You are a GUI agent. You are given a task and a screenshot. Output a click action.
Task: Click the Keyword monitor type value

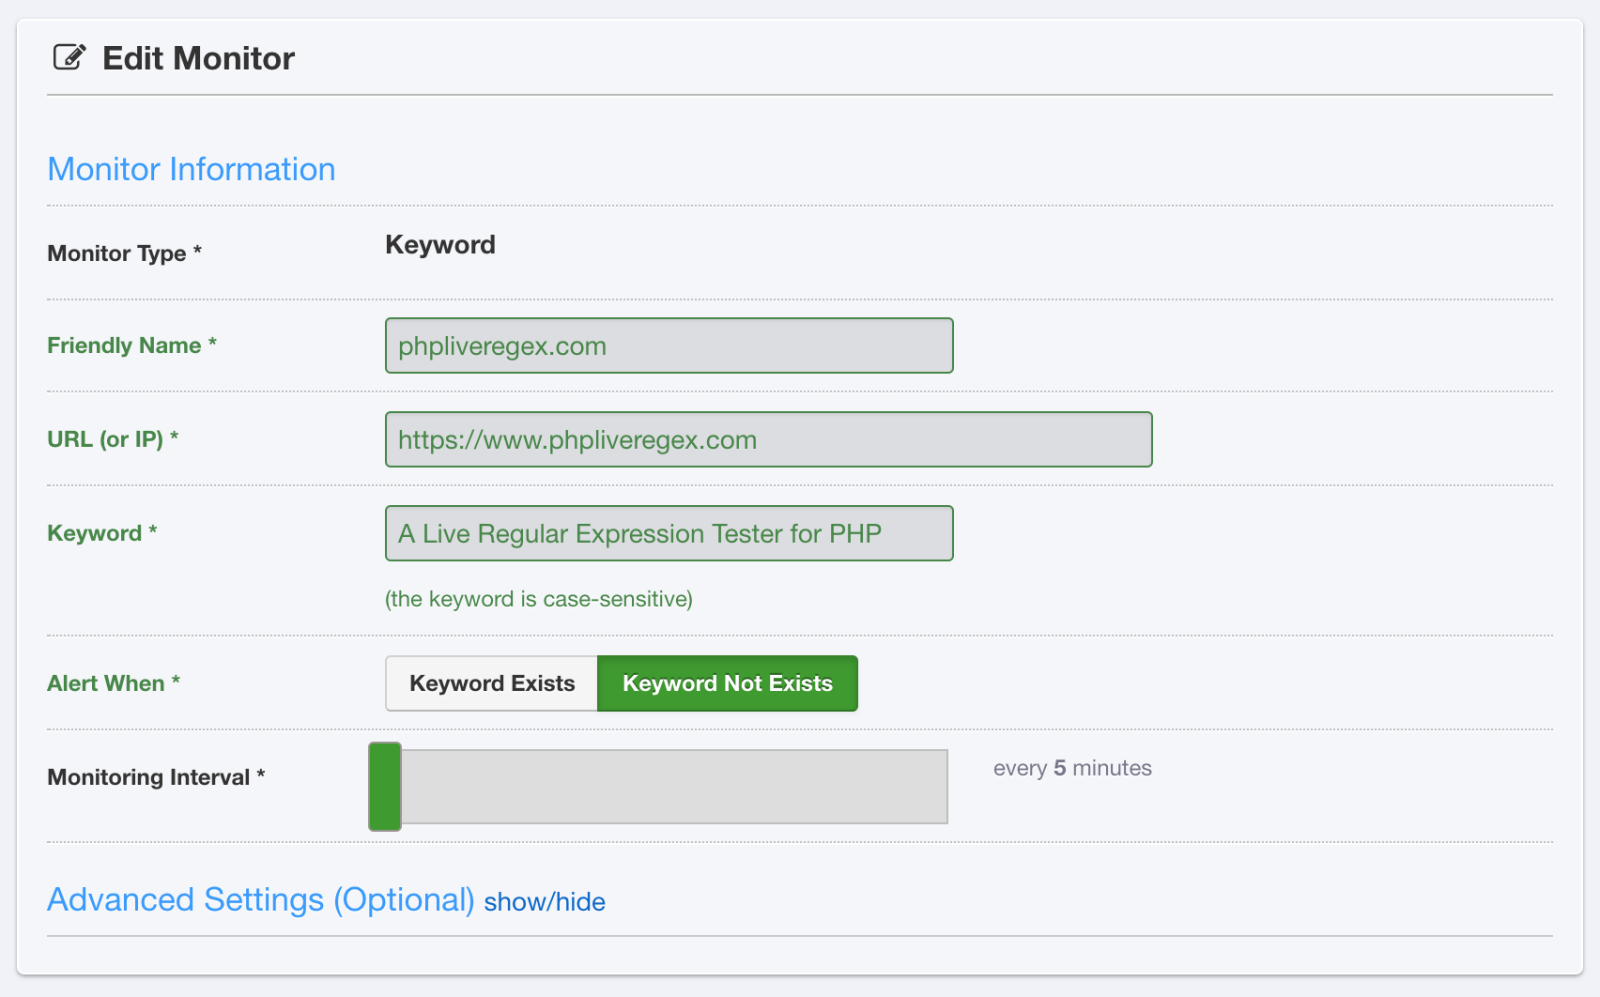coord(440,245)
